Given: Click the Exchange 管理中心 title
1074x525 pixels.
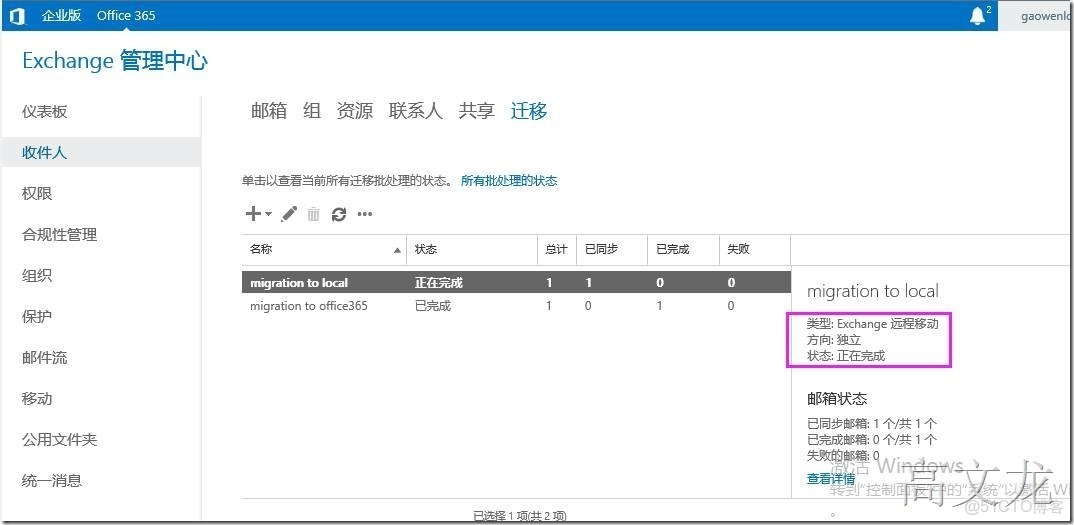Looking at the screenshot, I should (115, 61).
